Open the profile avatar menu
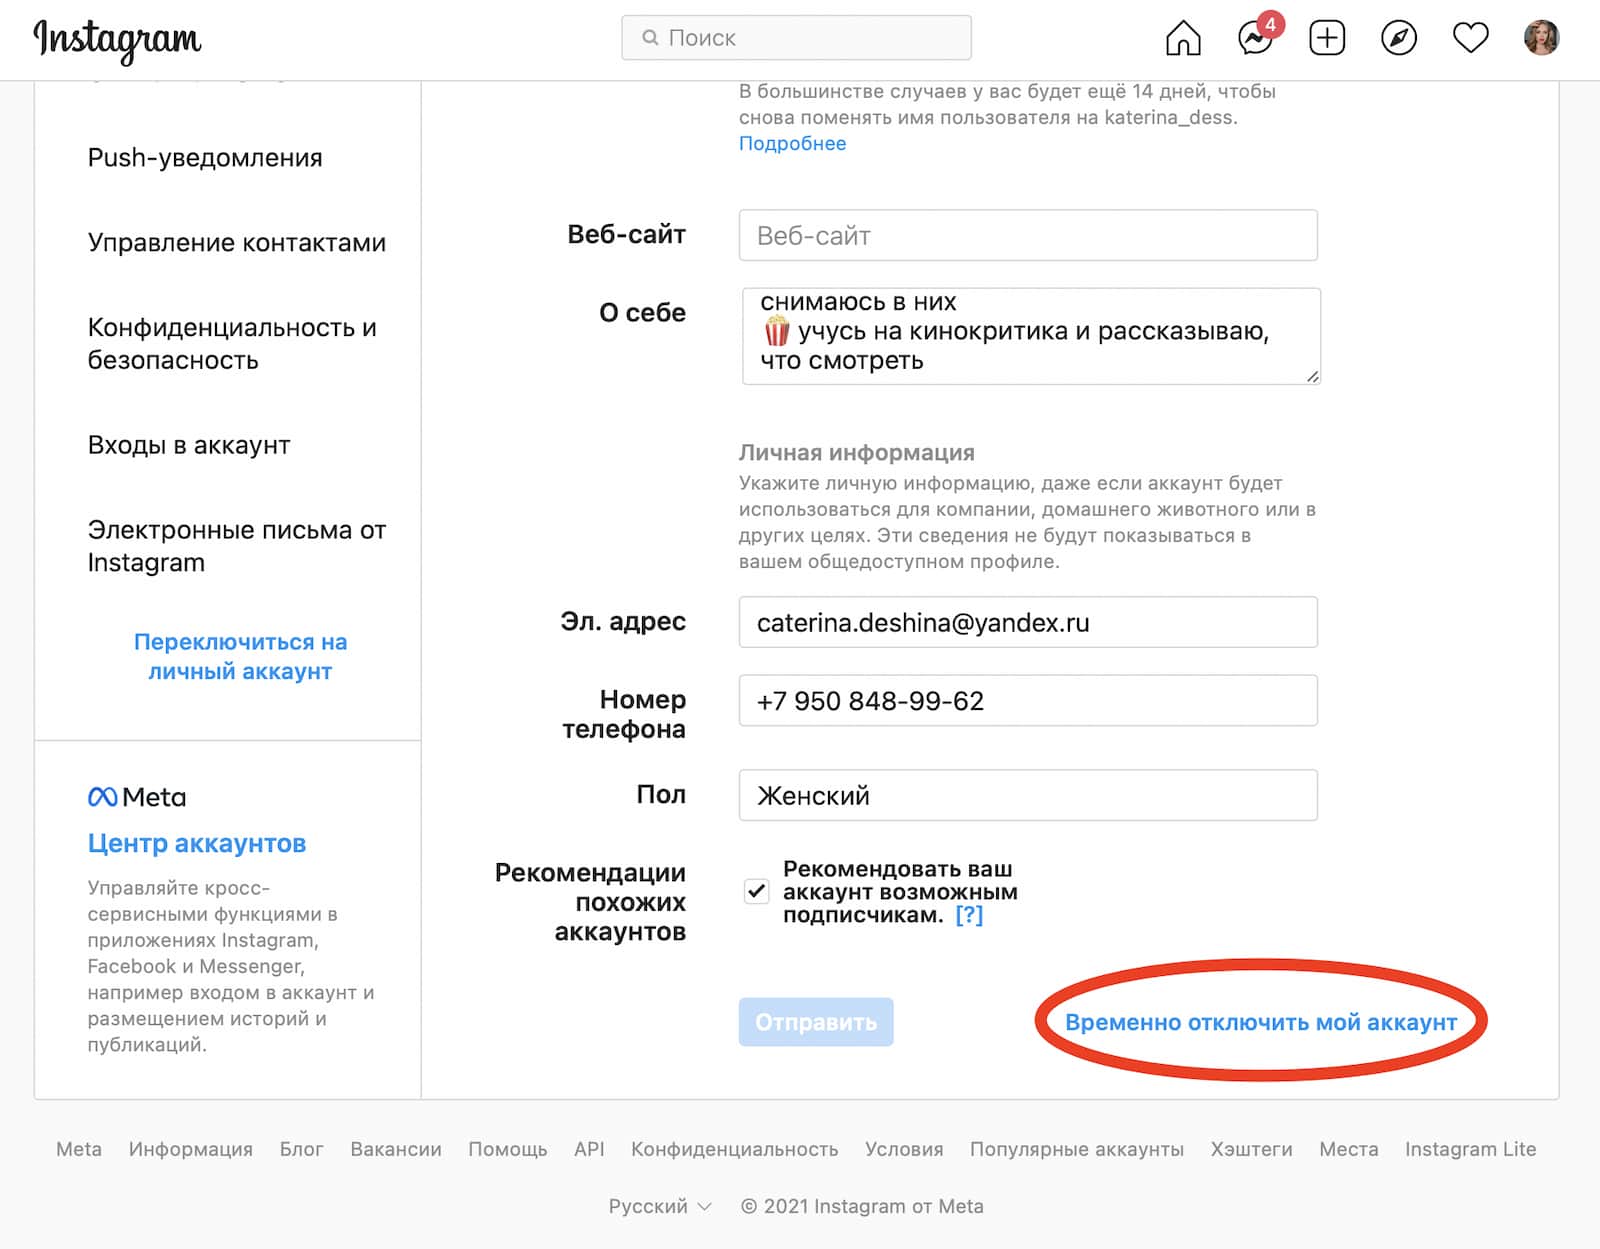1600x1249 pixels. [1541, 38]
